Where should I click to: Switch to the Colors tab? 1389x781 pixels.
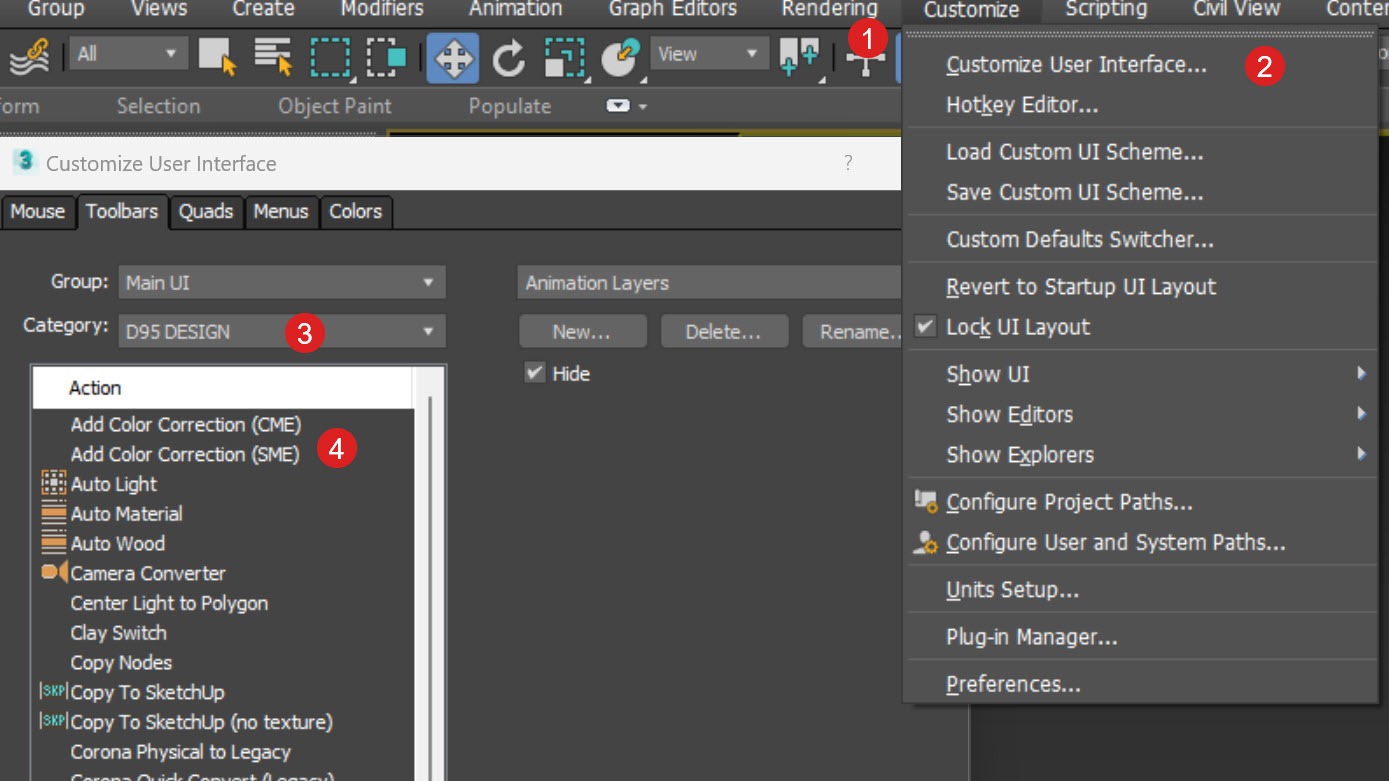pyautogui.click(x=356, y=211)
